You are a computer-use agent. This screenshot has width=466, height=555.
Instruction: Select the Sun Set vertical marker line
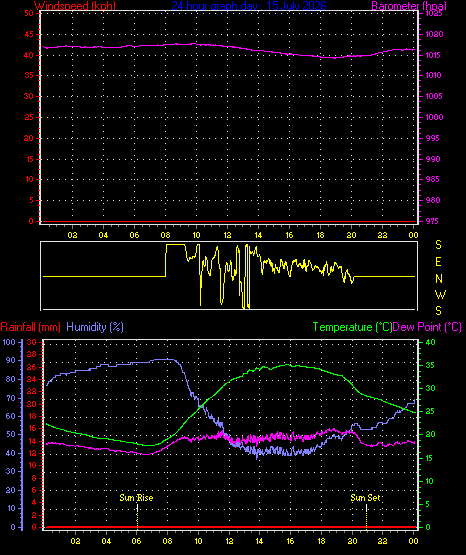pos(366,516)
